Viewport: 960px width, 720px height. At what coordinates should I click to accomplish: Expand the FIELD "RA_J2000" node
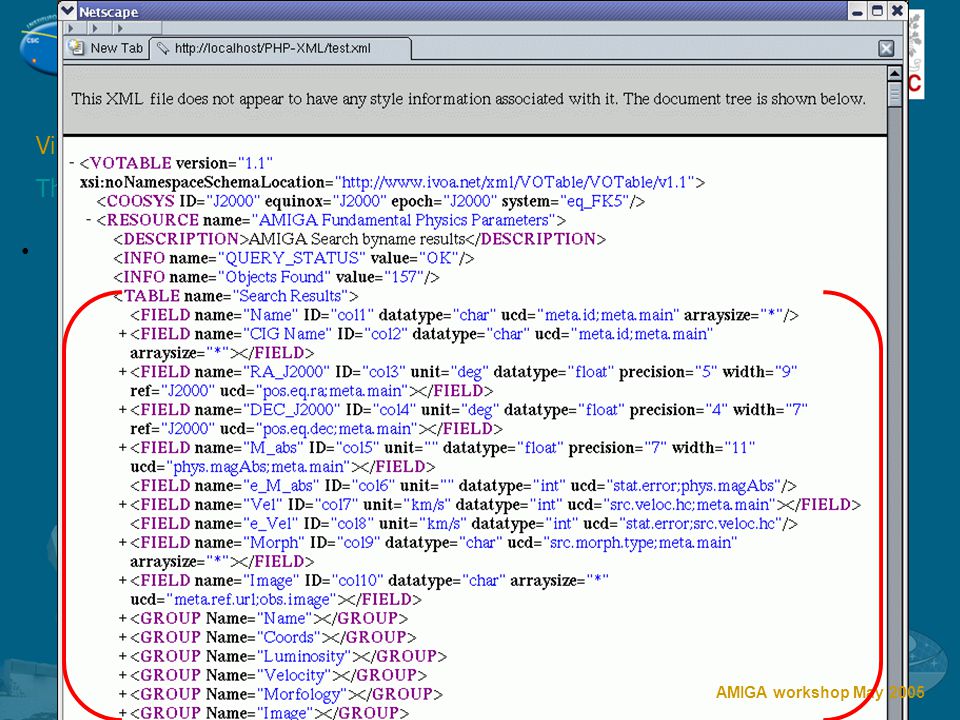(x=122, y=372)
